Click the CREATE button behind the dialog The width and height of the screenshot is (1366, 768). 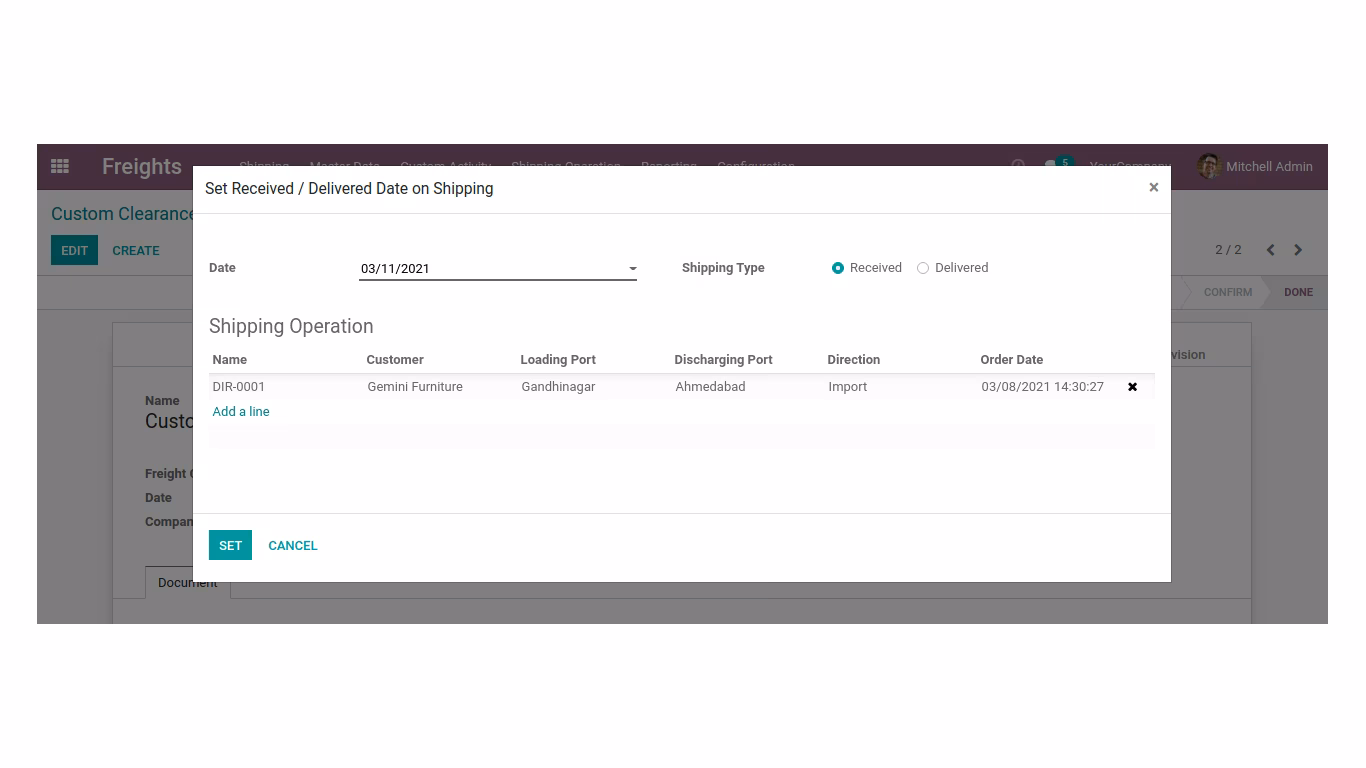pos(136,250)
